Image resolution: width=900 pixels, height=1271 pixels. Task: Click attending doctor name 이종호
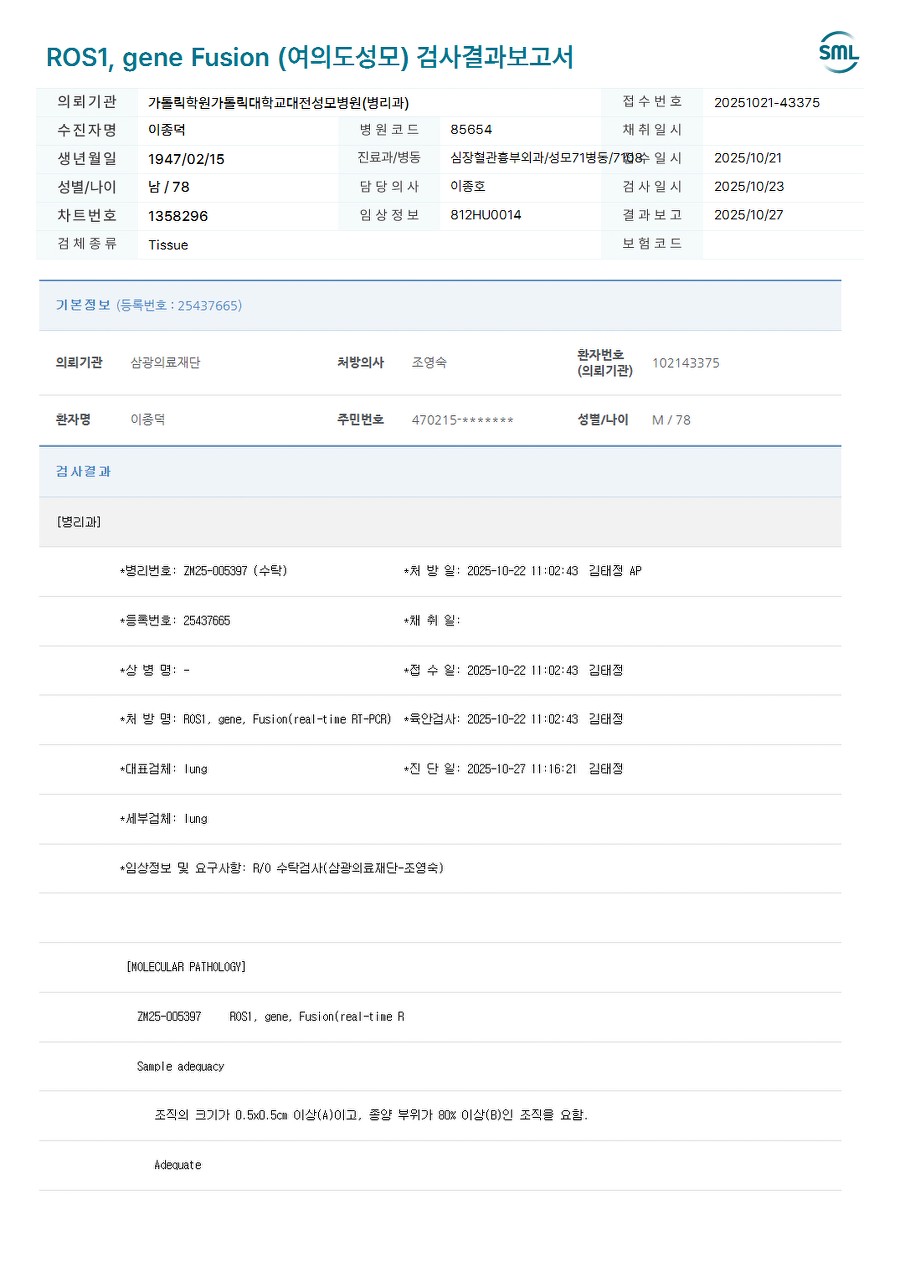[468, 186]
